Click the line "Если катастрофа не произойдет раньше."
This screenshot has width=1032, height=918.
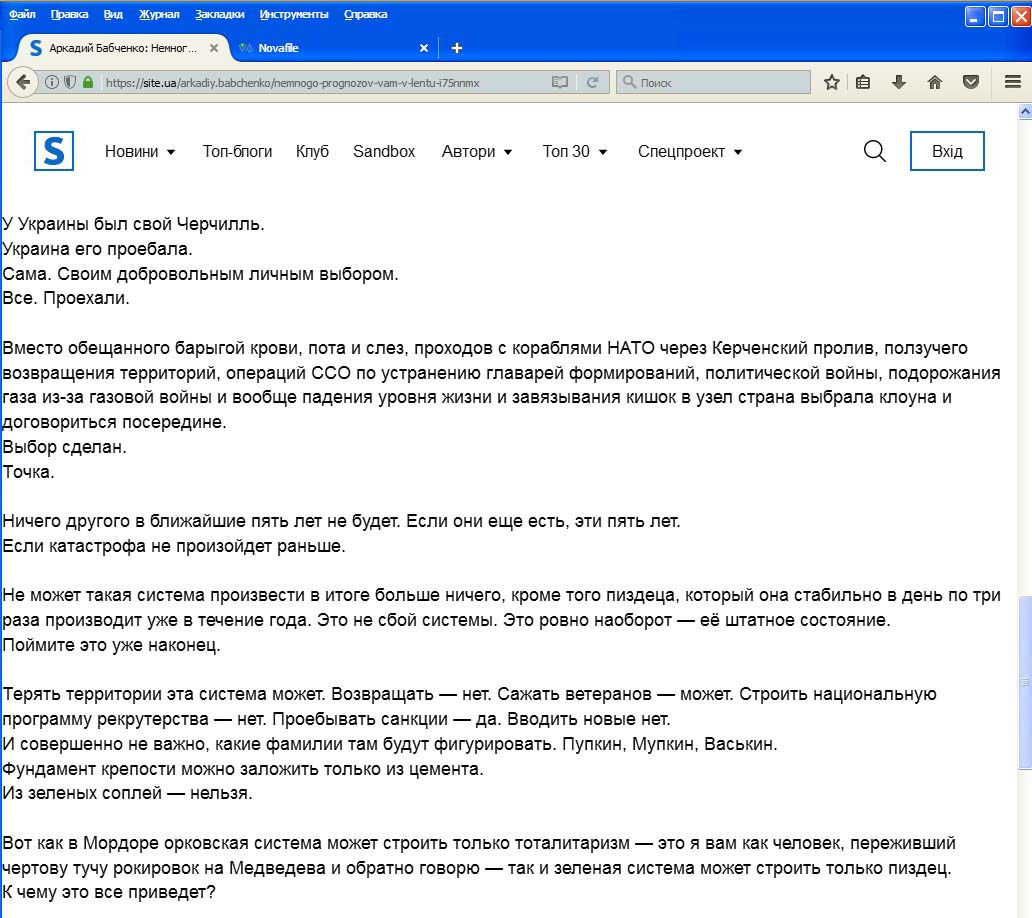[174, 546]
